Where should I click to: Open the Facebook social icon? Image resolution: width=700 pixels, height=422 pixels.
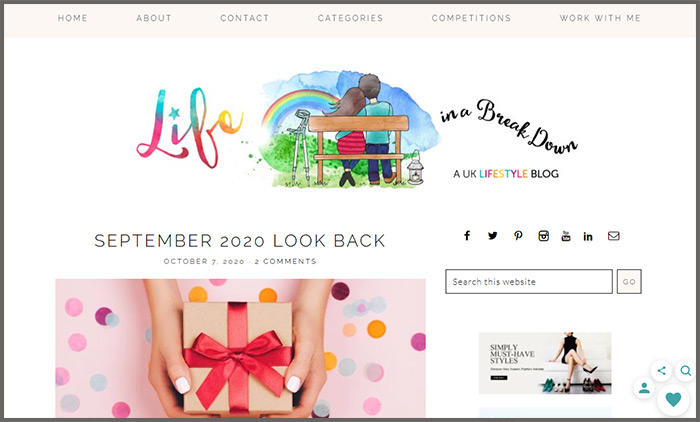coord(467,236)
